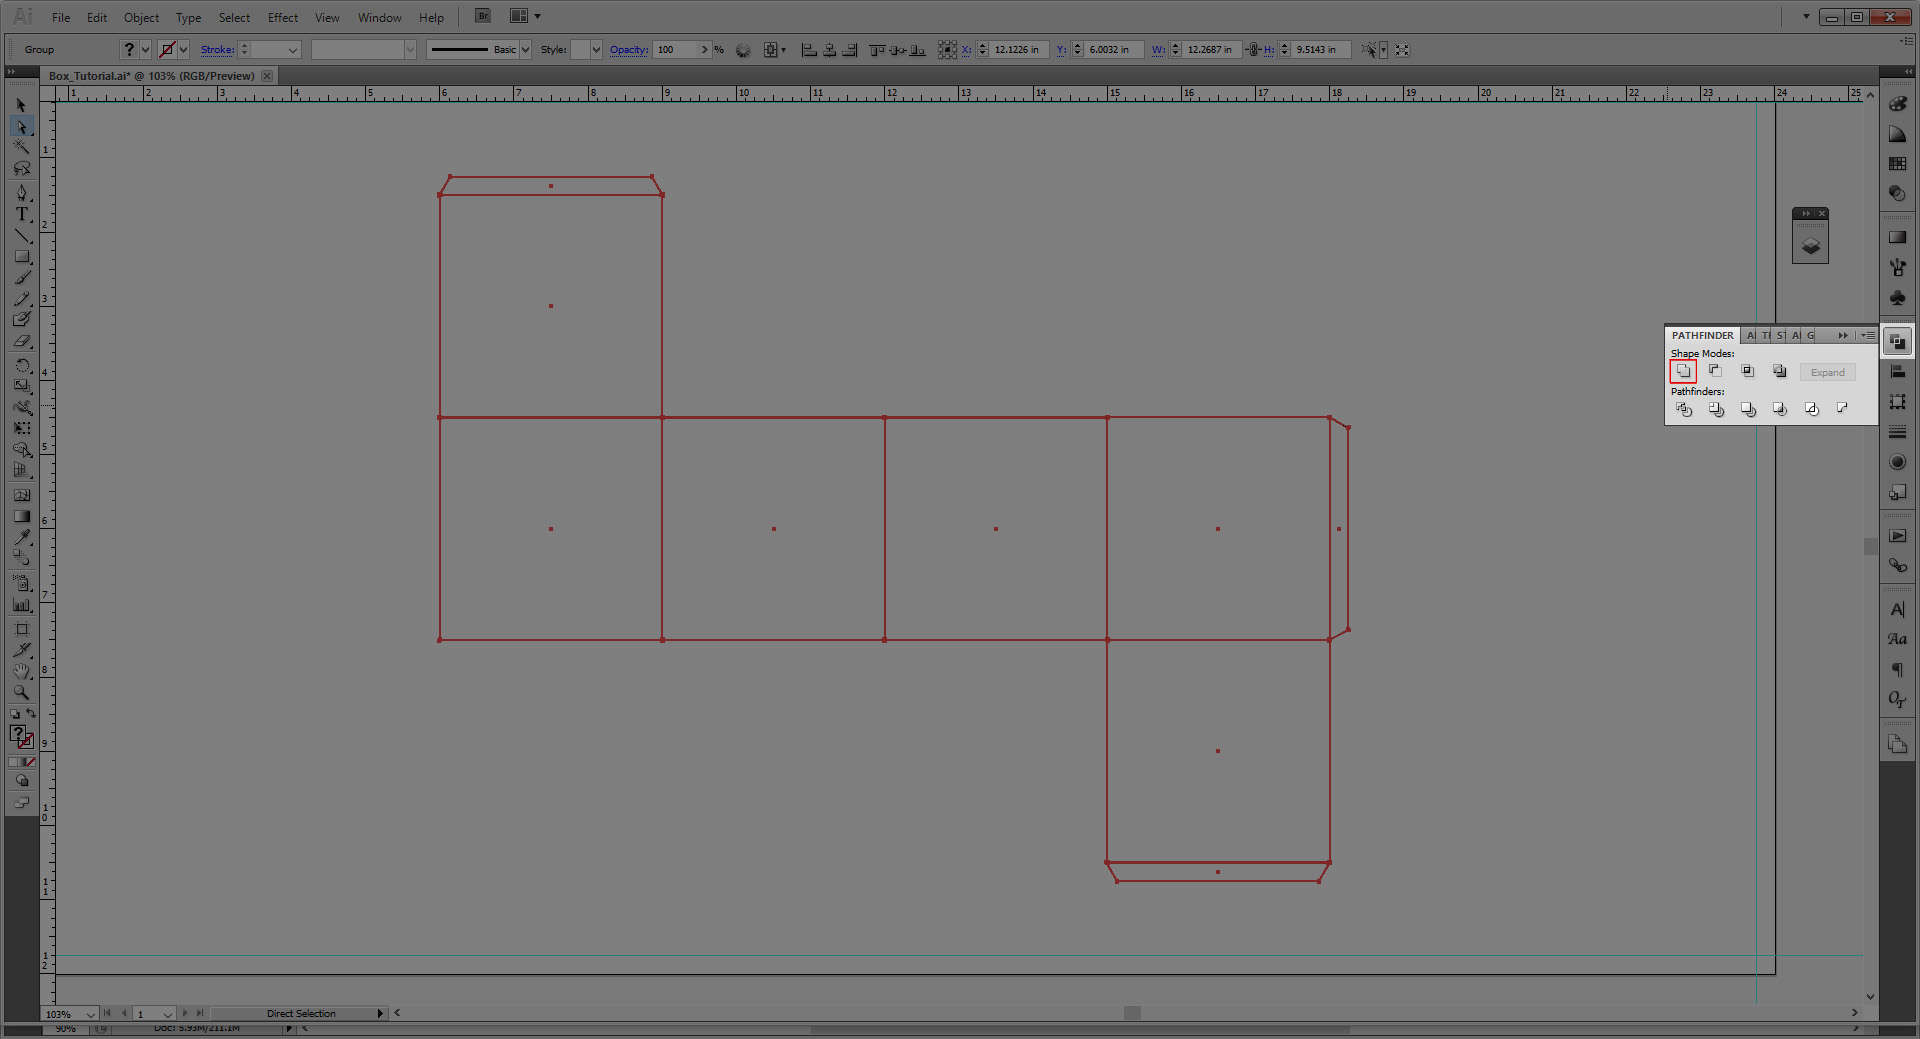Click Minus Front shape mode
This screenshot has height=1039, width=1920.
[x=1715, y=371]
